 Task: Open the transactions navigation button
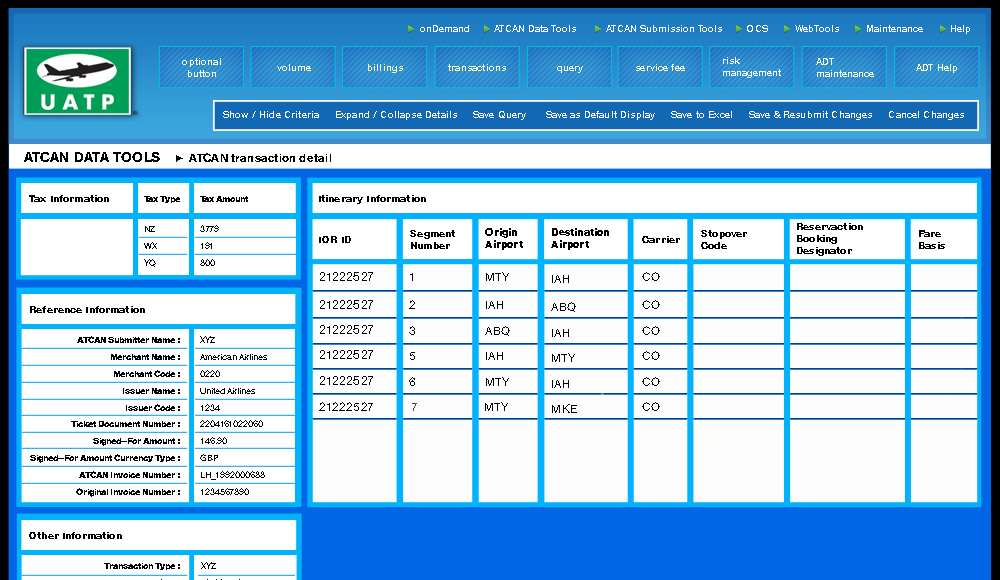(477, 68)
